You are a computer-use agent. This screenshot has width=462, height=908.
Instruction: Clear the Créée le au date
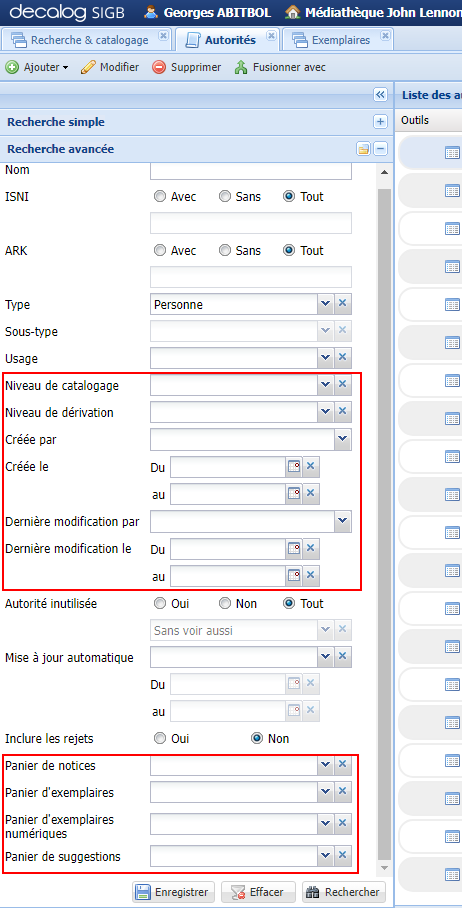311,493
